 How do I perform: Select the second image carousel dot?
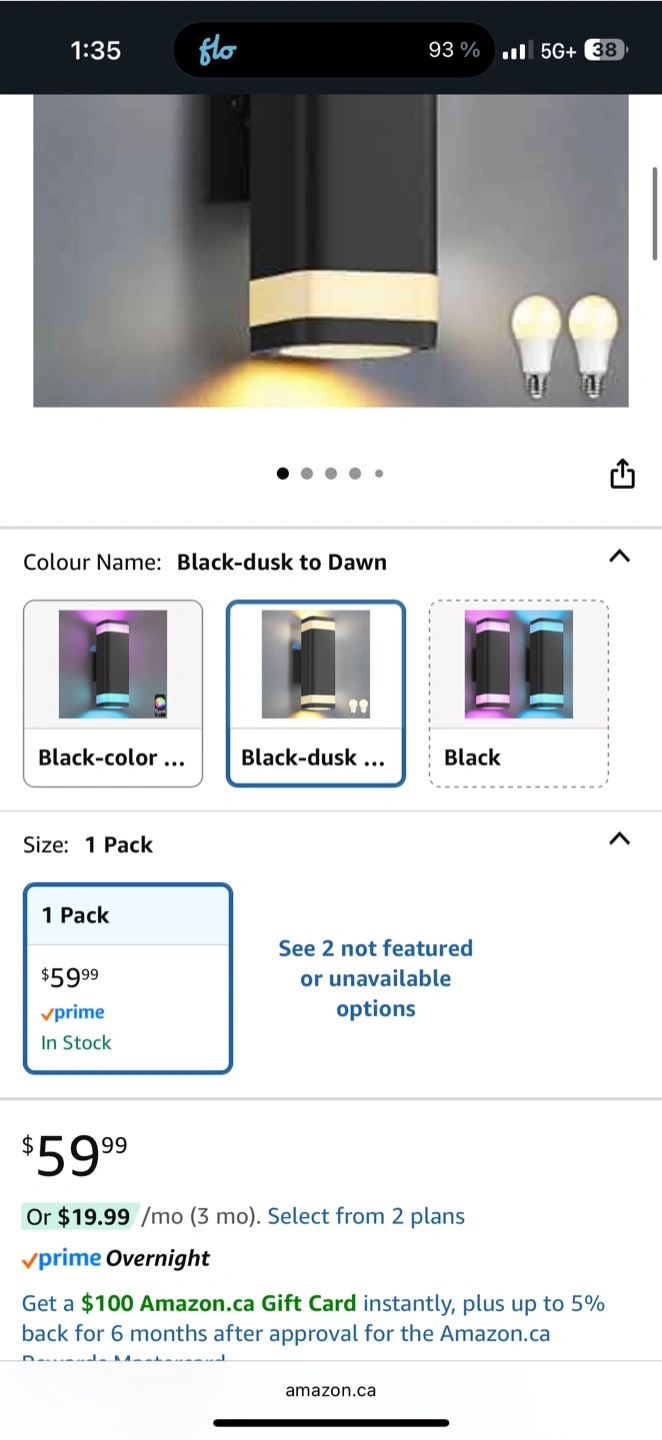tap(307, 473)
